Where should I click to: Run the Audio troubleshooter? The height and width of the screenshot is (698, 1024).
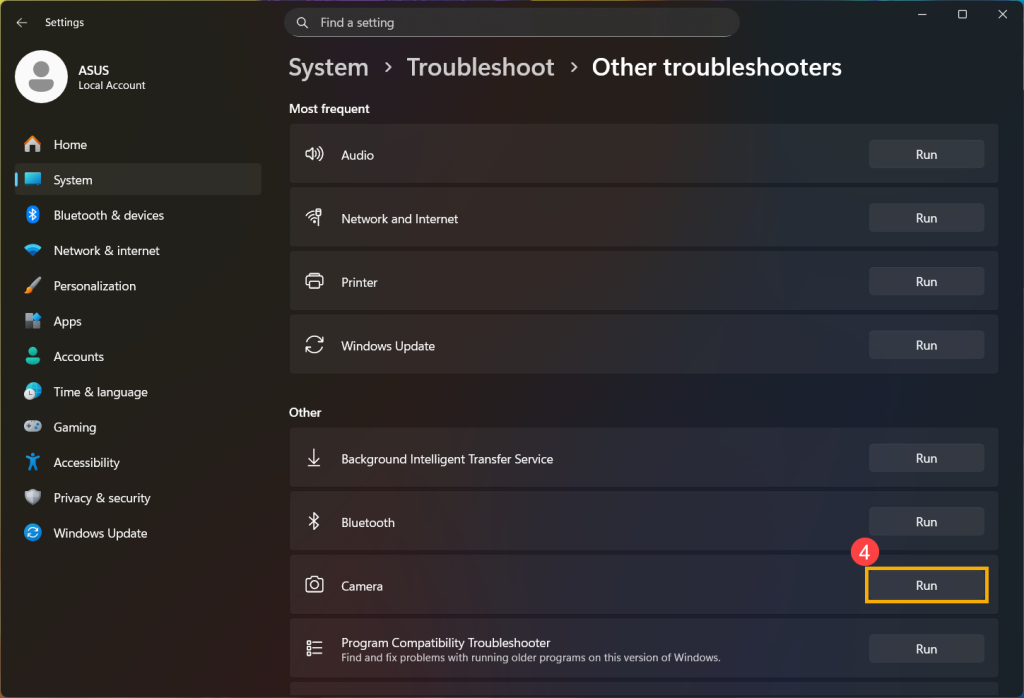click(x=926, y=154)
